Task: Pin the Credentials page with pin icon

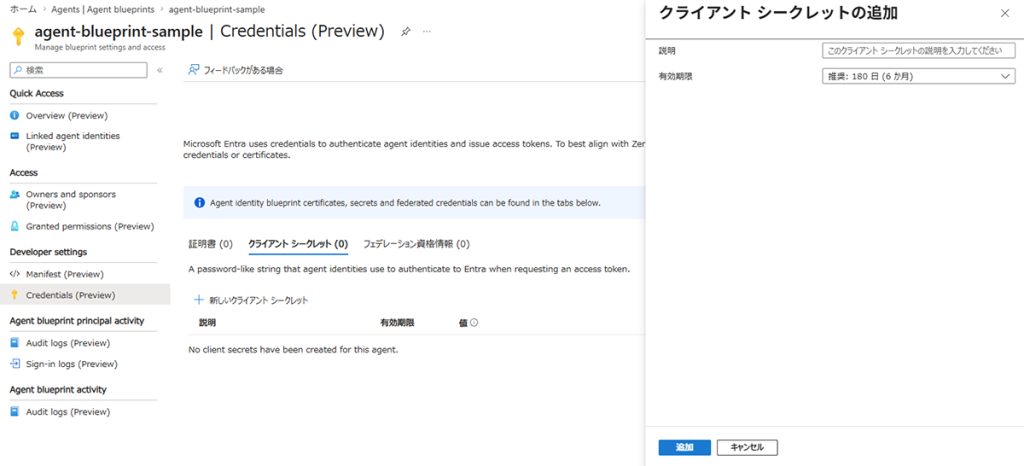Action: [406, 32]
